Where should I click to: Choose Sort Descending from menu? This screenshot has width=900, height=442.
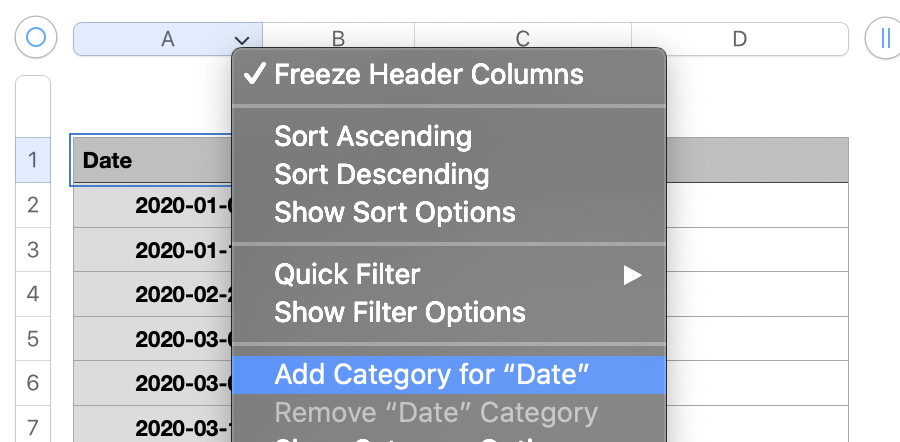tap(381, 174)
